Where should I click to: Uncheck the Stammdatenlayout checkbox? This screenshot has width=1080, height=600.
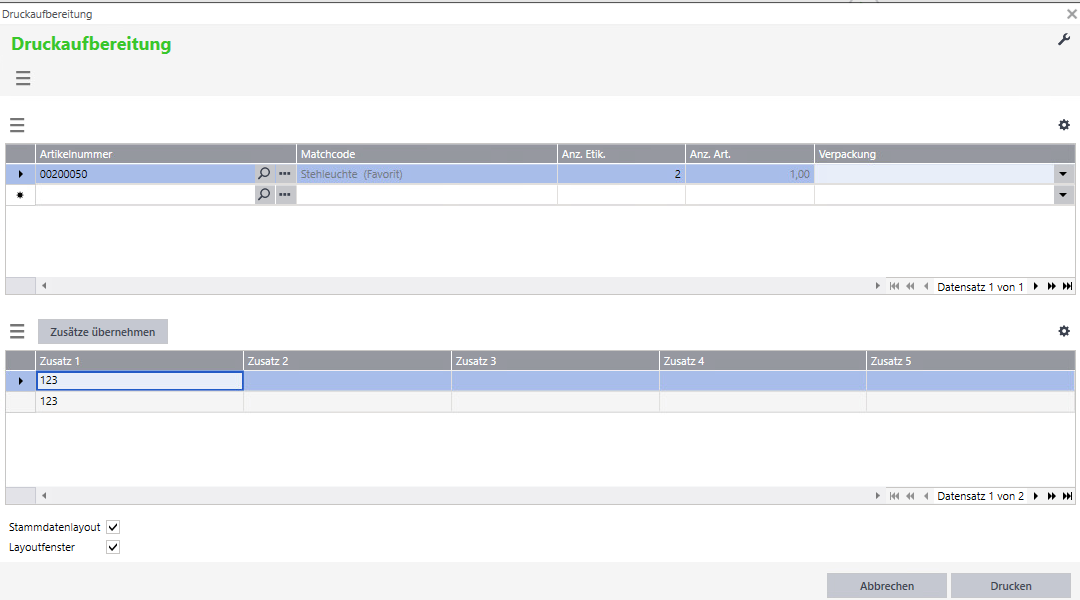tap(113, 527)
